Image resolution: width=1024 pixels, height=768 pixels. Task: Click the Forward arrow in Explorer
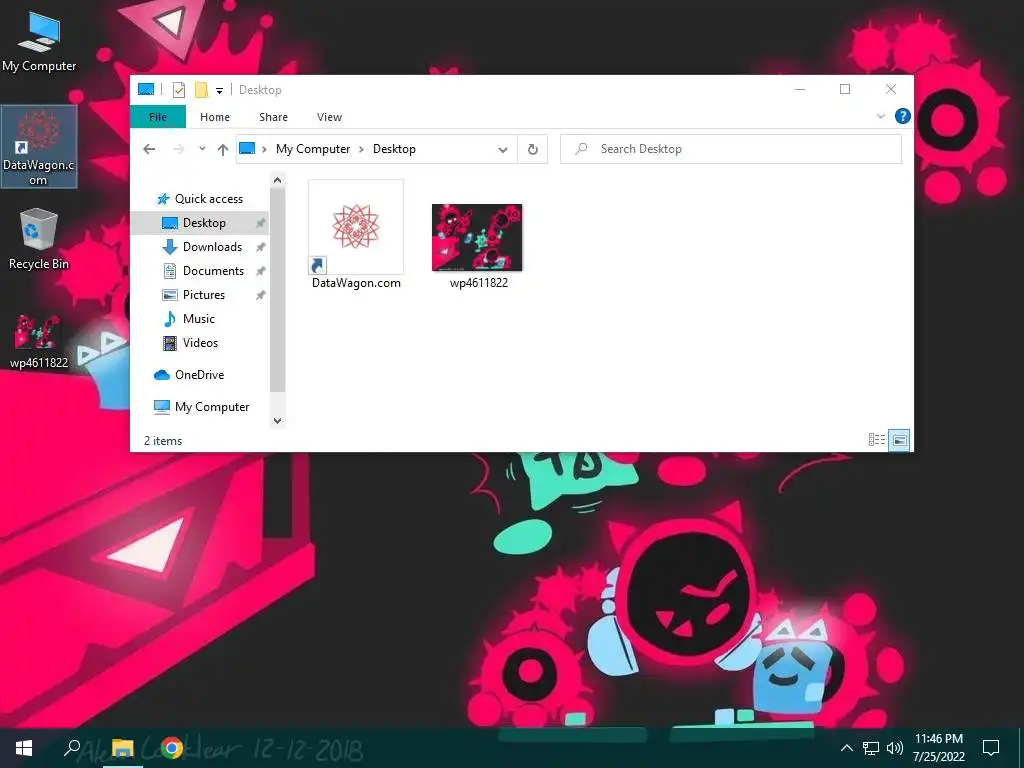click(178, 149)
